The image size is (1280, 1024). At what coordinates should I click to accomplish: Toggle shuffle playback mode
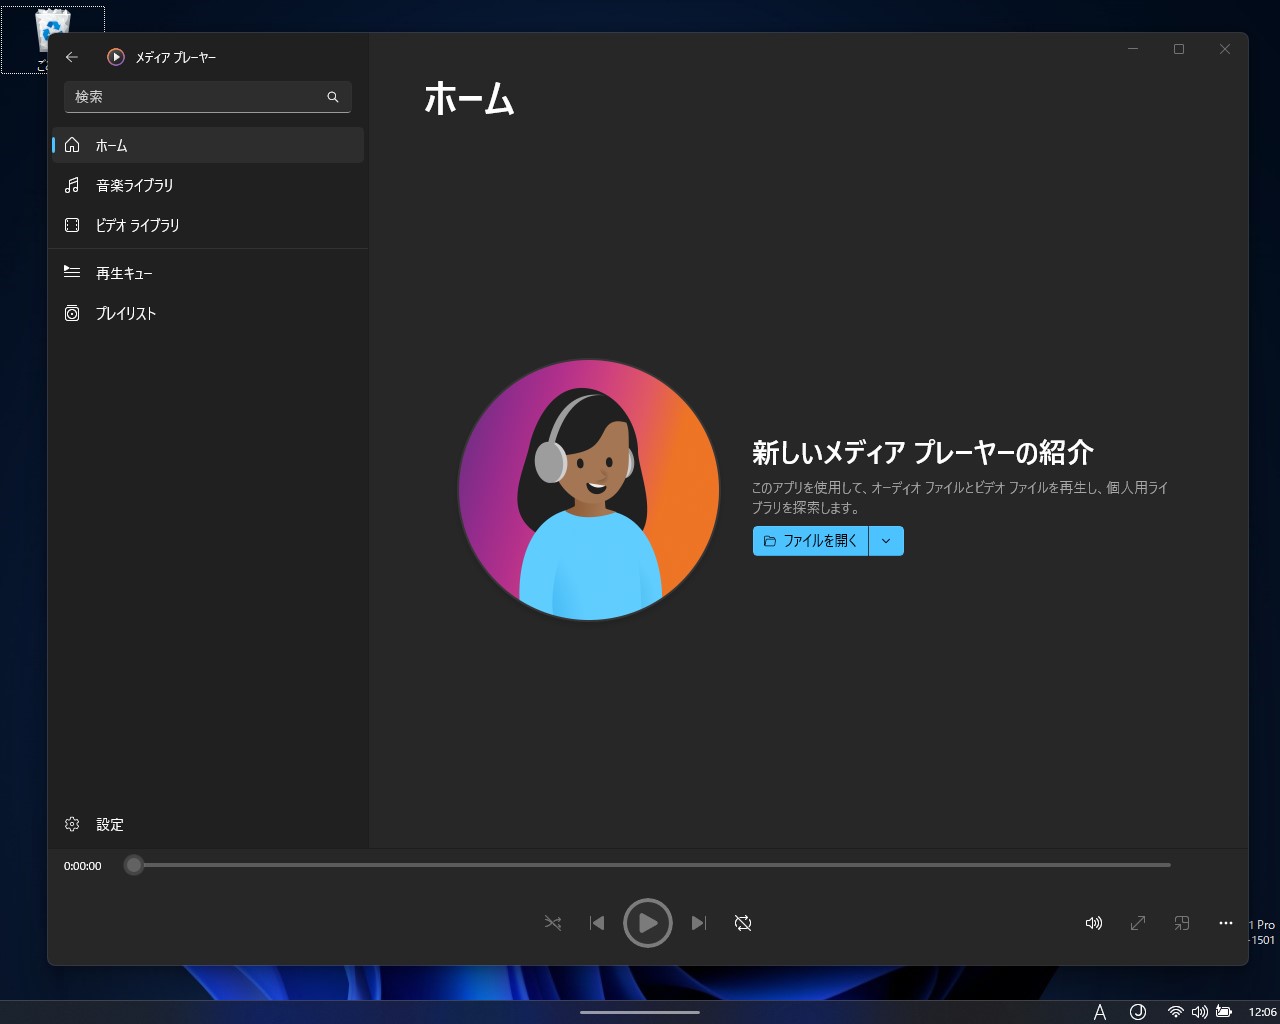(552, 923)
